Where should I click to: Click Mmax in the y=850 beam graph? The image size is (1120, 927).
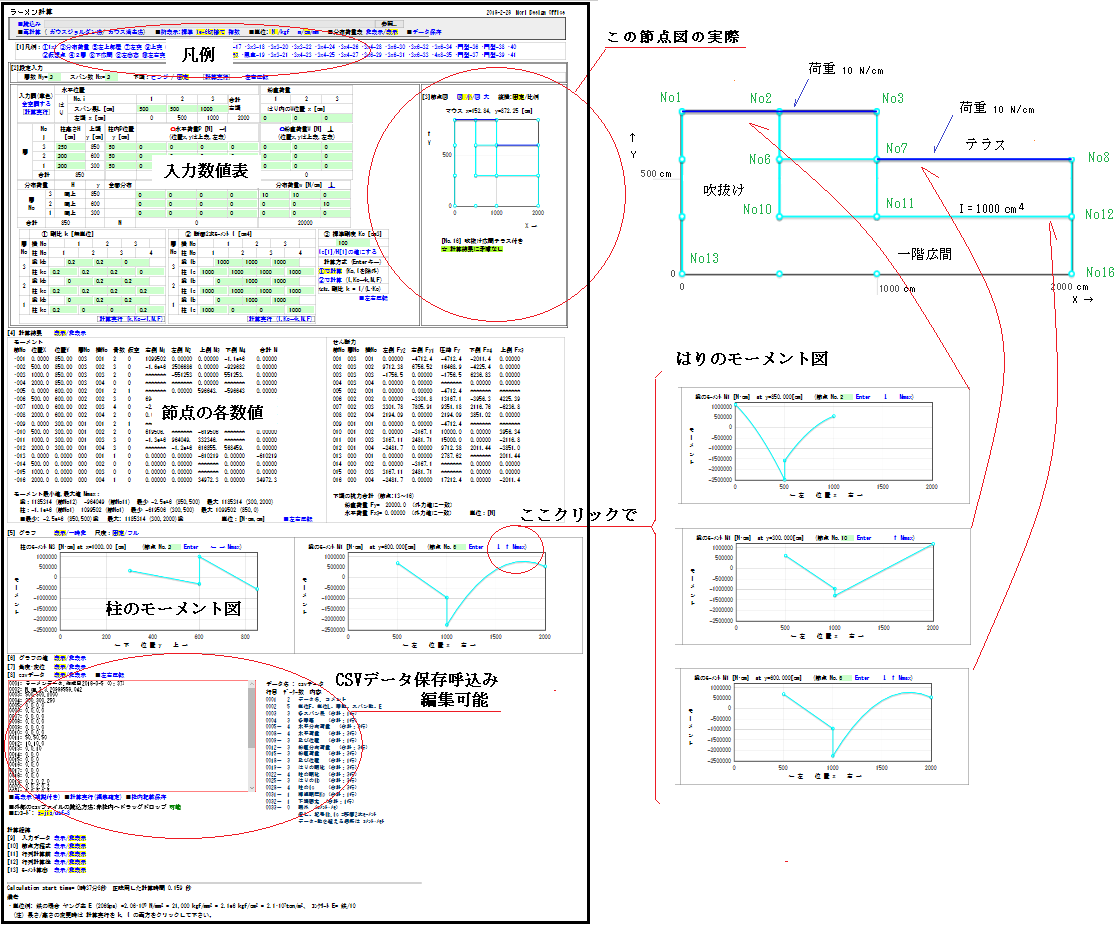906,397
